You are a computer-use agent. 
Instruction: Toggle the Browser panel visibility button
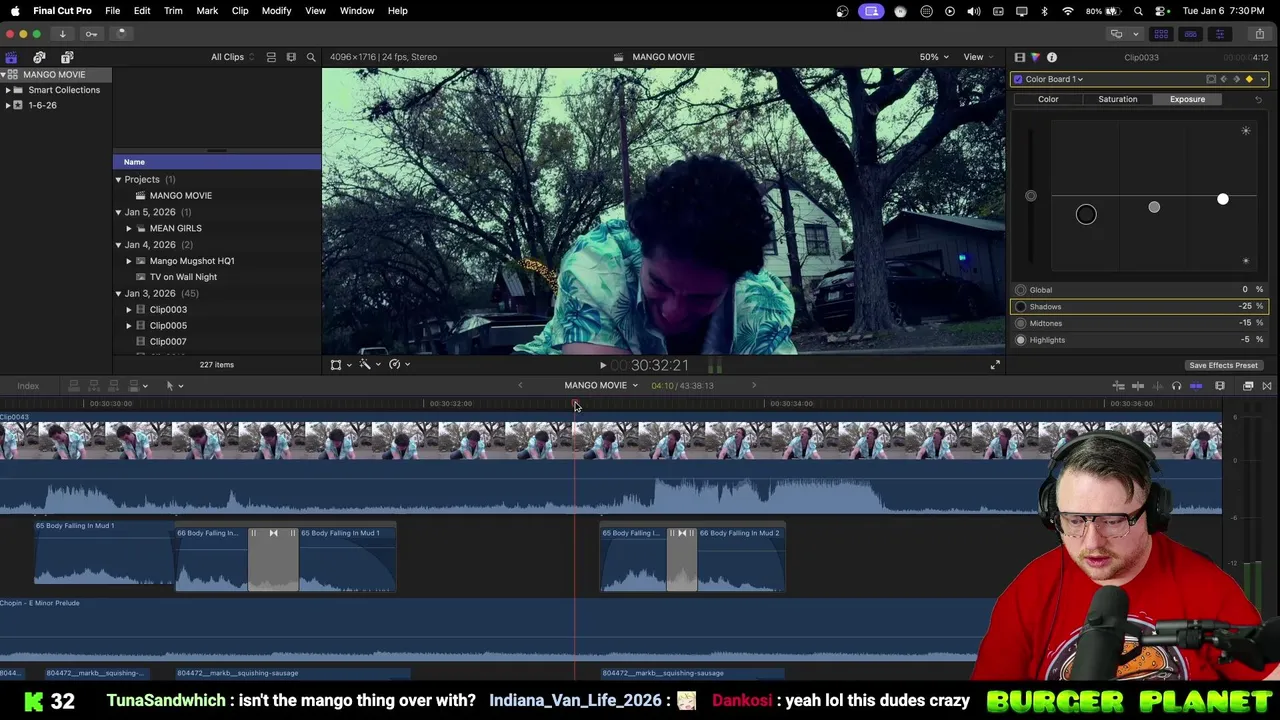(x=1162, y=33)
